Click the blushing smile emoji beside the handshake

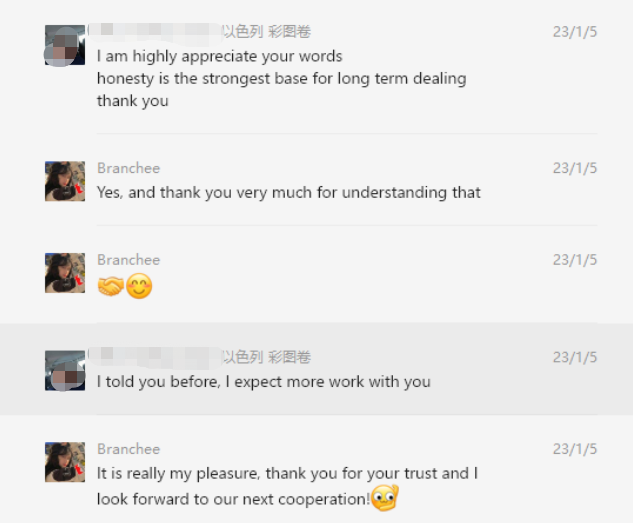click(x=139, y=287)
